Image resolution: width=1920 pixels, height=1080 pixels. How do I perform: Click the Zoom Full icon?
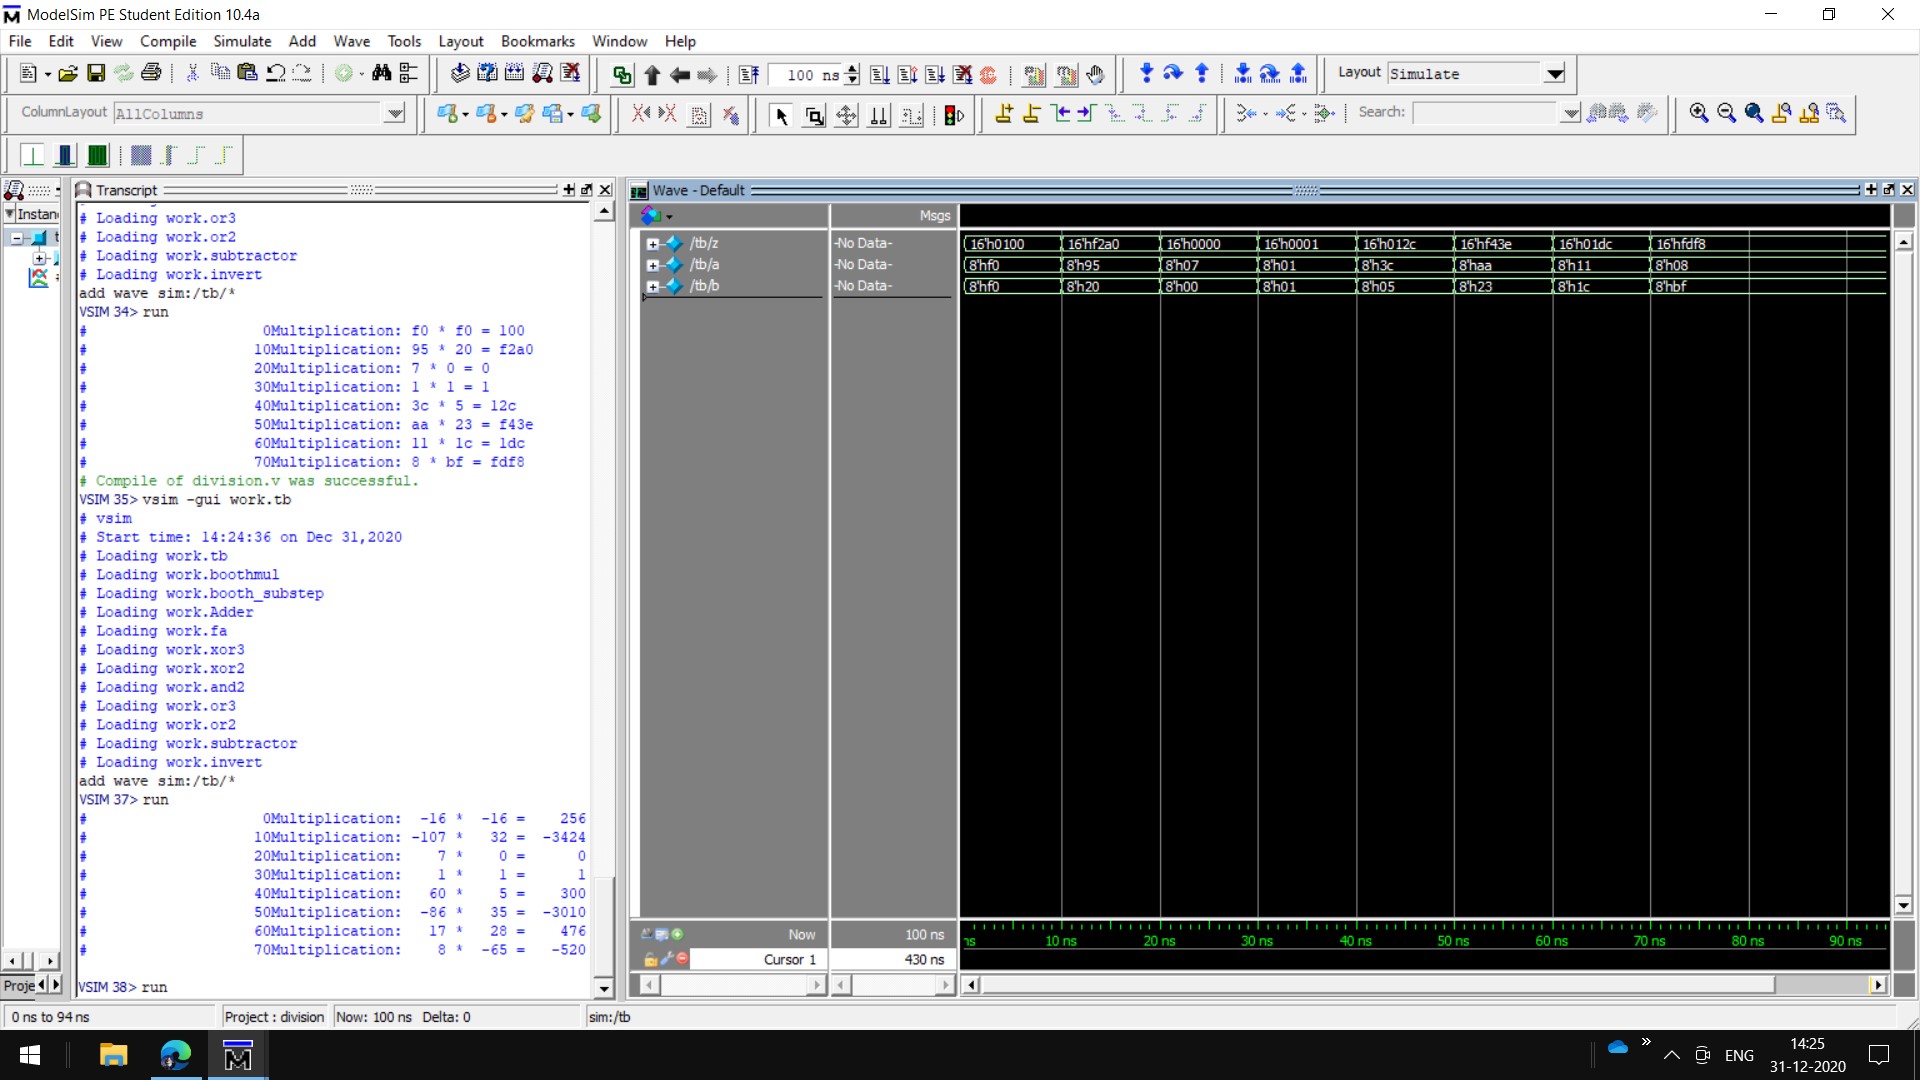coord(1754,113)
